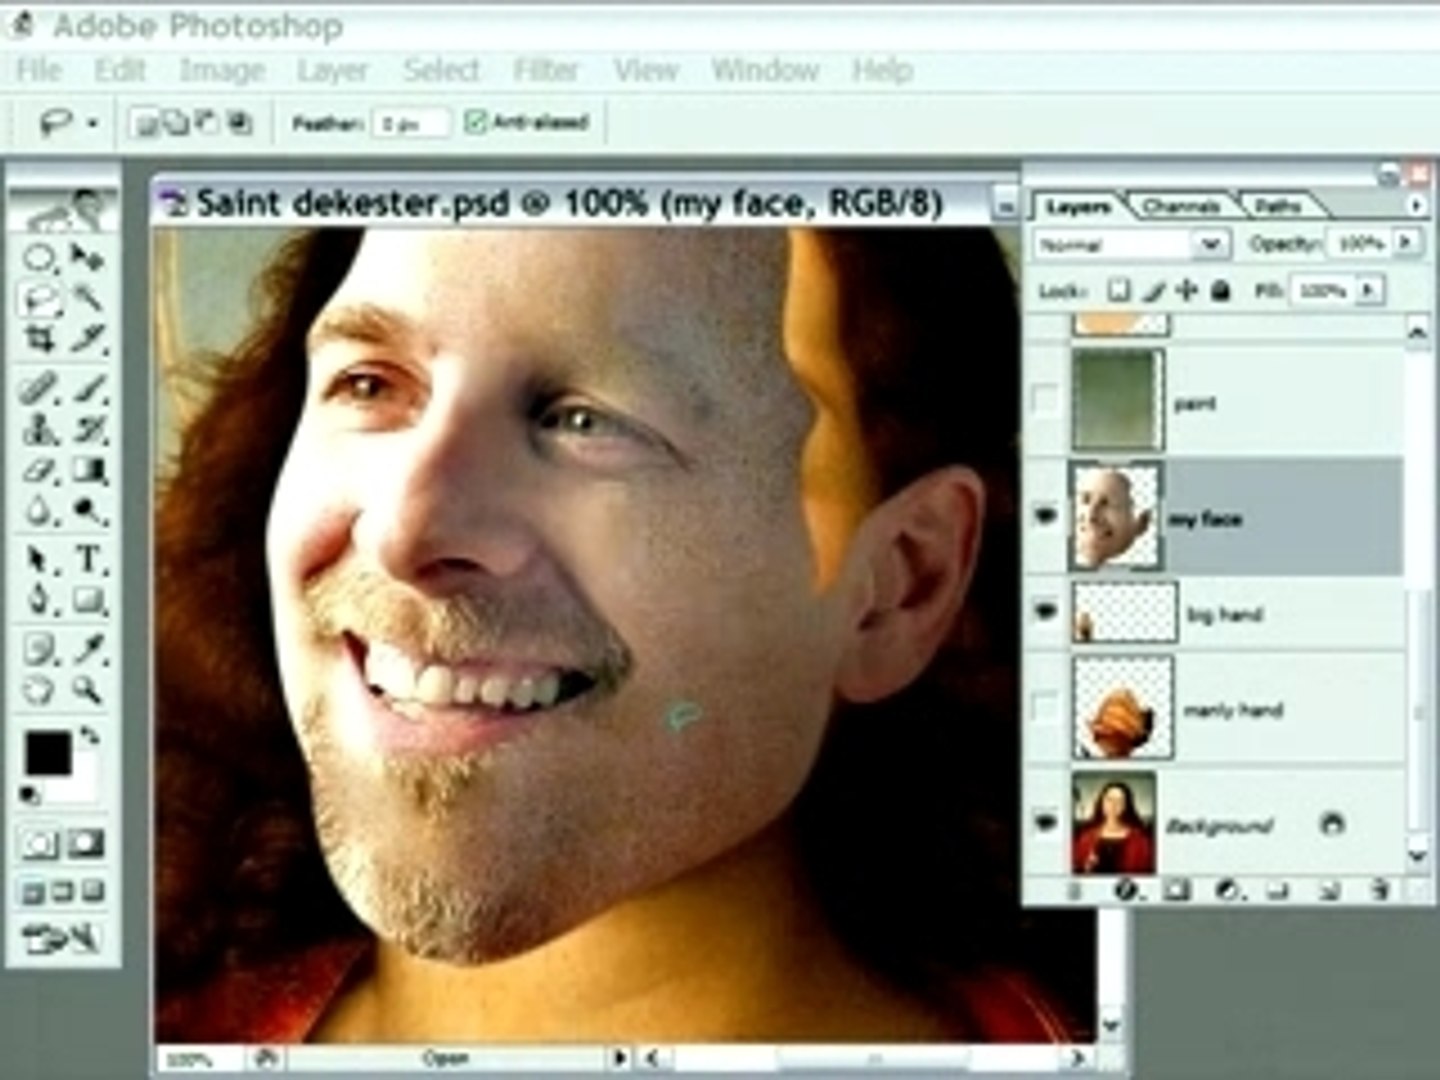Viewport: 1440px width, 1080px height.
Task: Add a layer style from Layers panel
Action: pos(1126,889)
